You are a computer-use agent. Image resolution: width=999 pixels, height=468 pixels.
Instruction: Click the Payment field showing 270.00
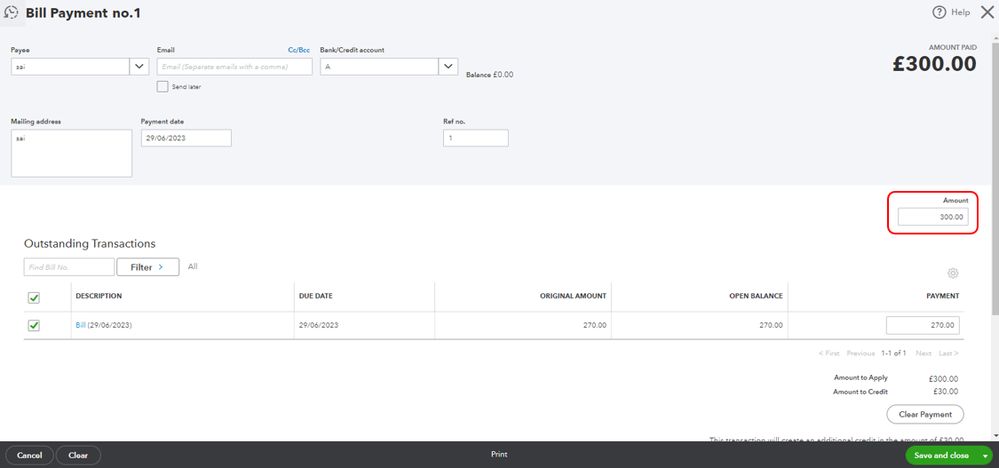pos(923,325)
